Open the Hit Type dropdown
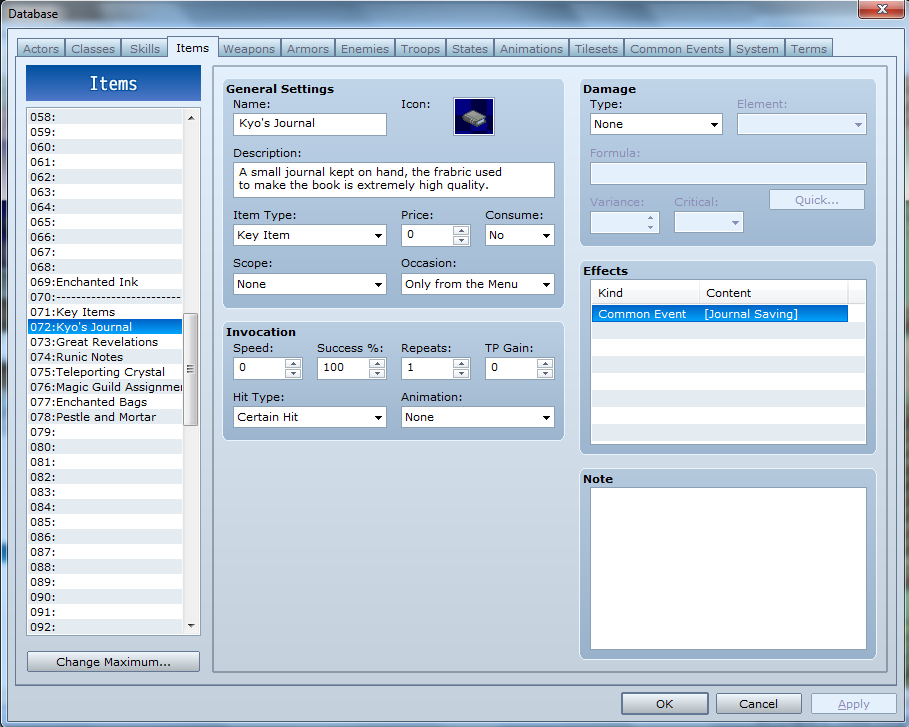Image resolution: width=909 pixels, height=727 pixels. point(310,417)
